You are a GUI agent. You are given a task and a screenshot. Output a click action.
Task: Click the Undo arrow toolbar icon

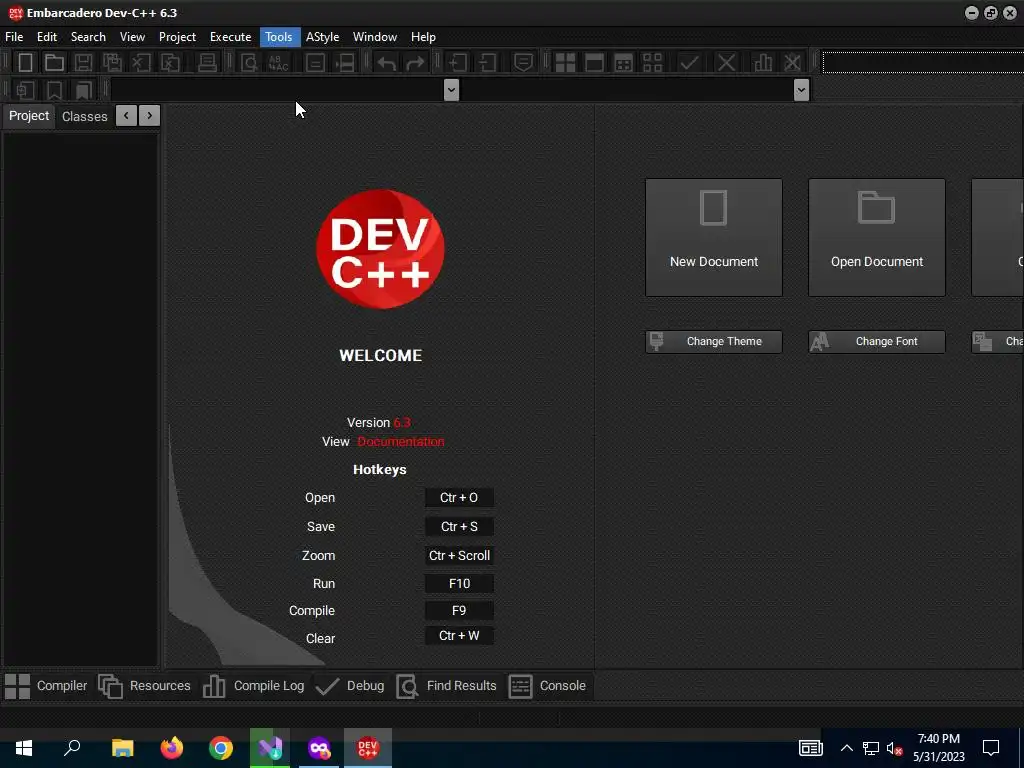point(387,63)
